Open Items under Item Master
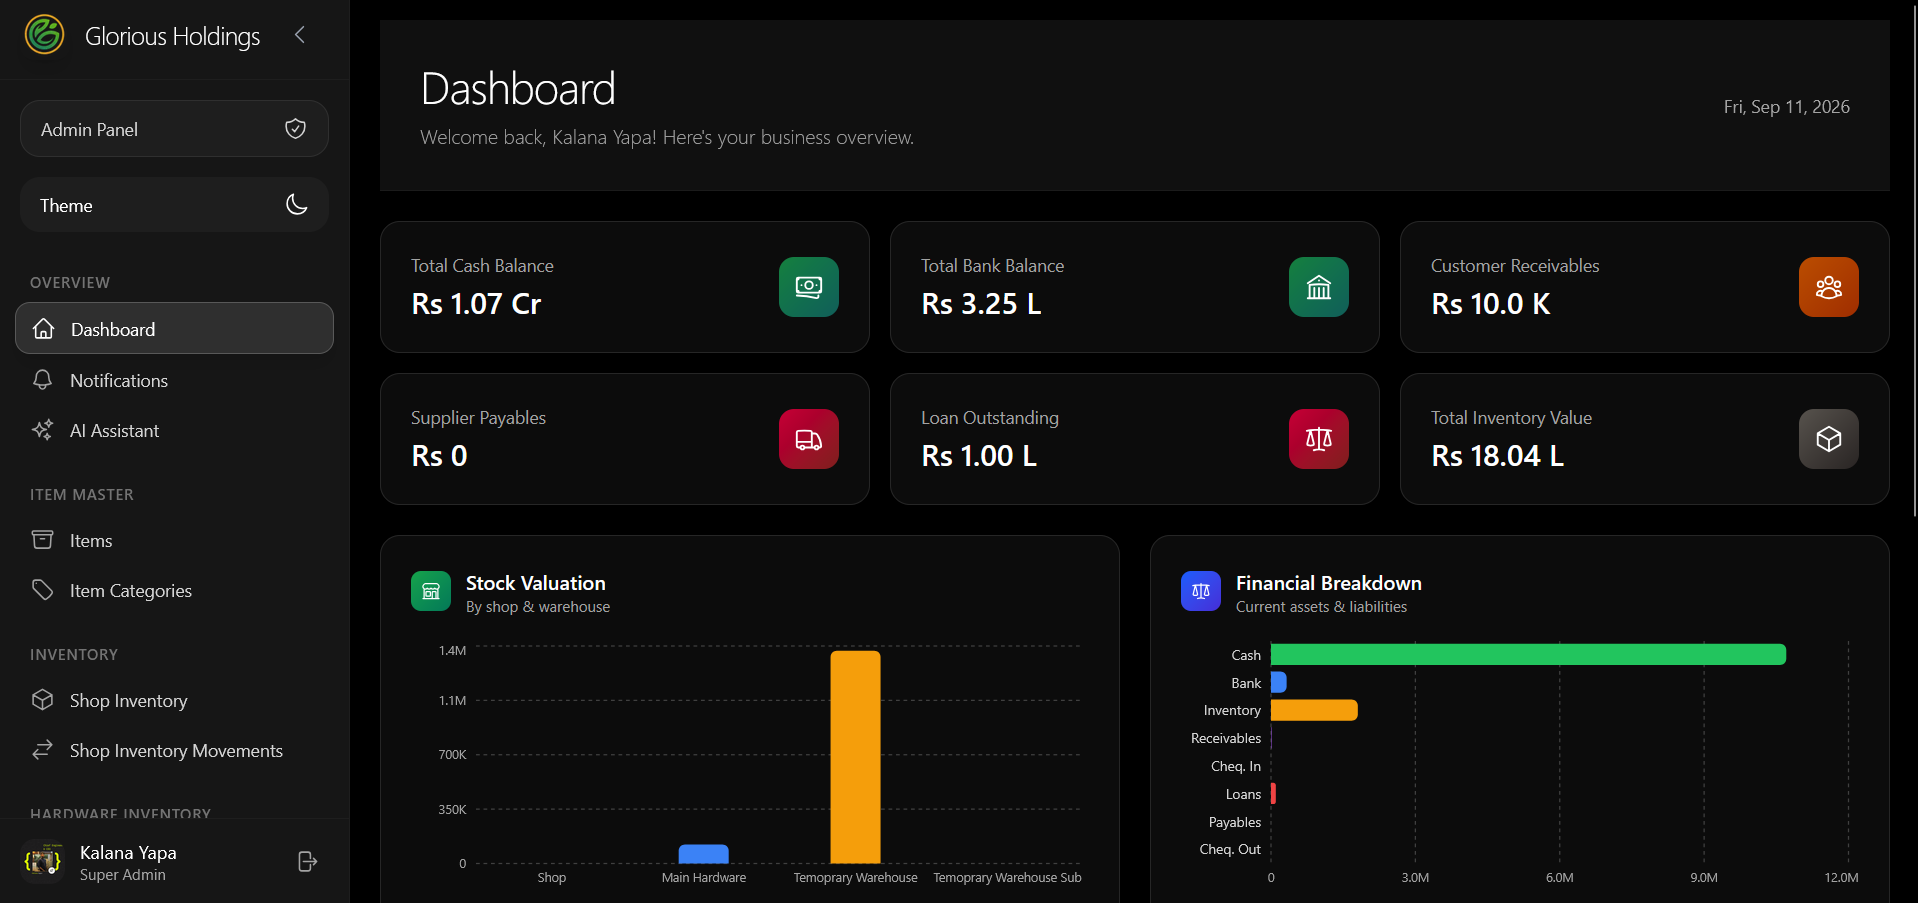This screenshot has width=1918, height=903. [174, 540]
